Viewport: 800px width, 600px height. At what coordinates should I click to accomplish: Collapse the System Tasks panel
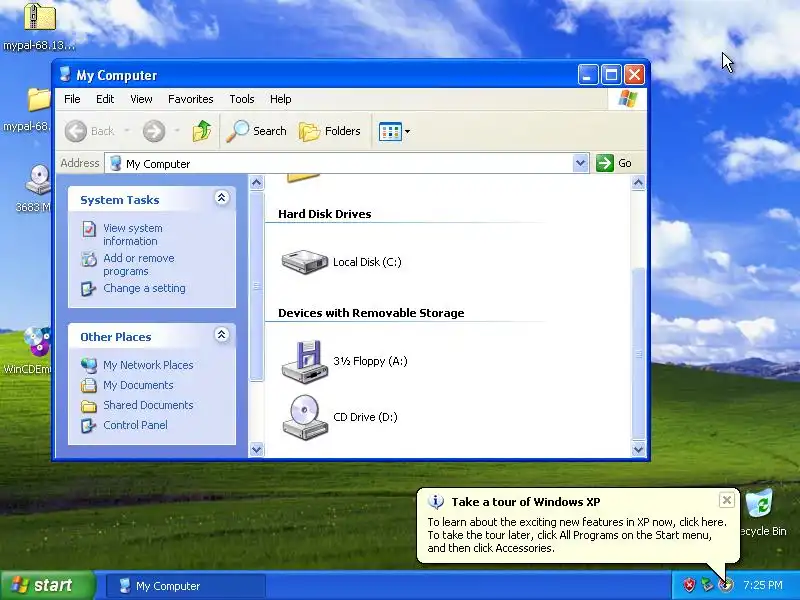coord(221,198)
